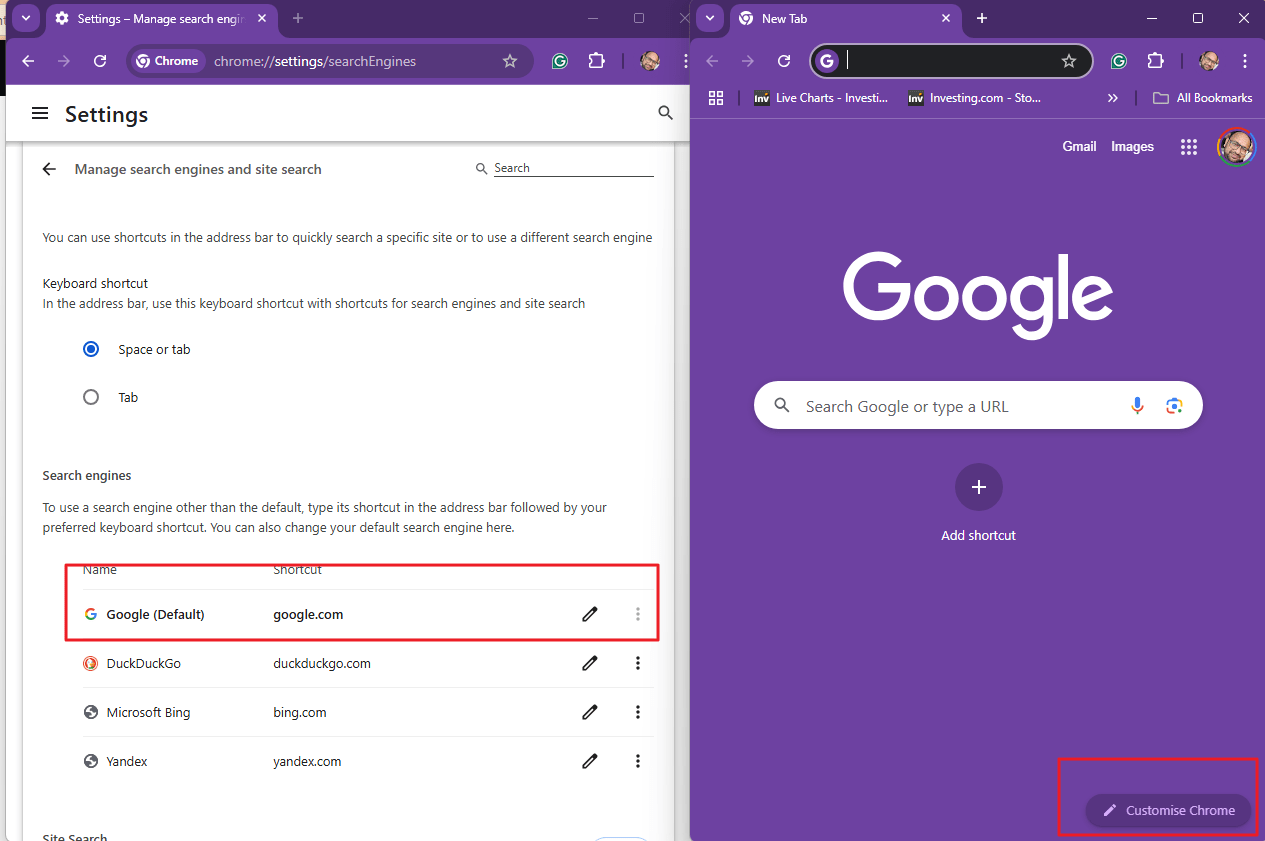Reload the Settings window page
Image resolution: width=1265 pixels, height=841 pixels.
click(x=100, y=61)
